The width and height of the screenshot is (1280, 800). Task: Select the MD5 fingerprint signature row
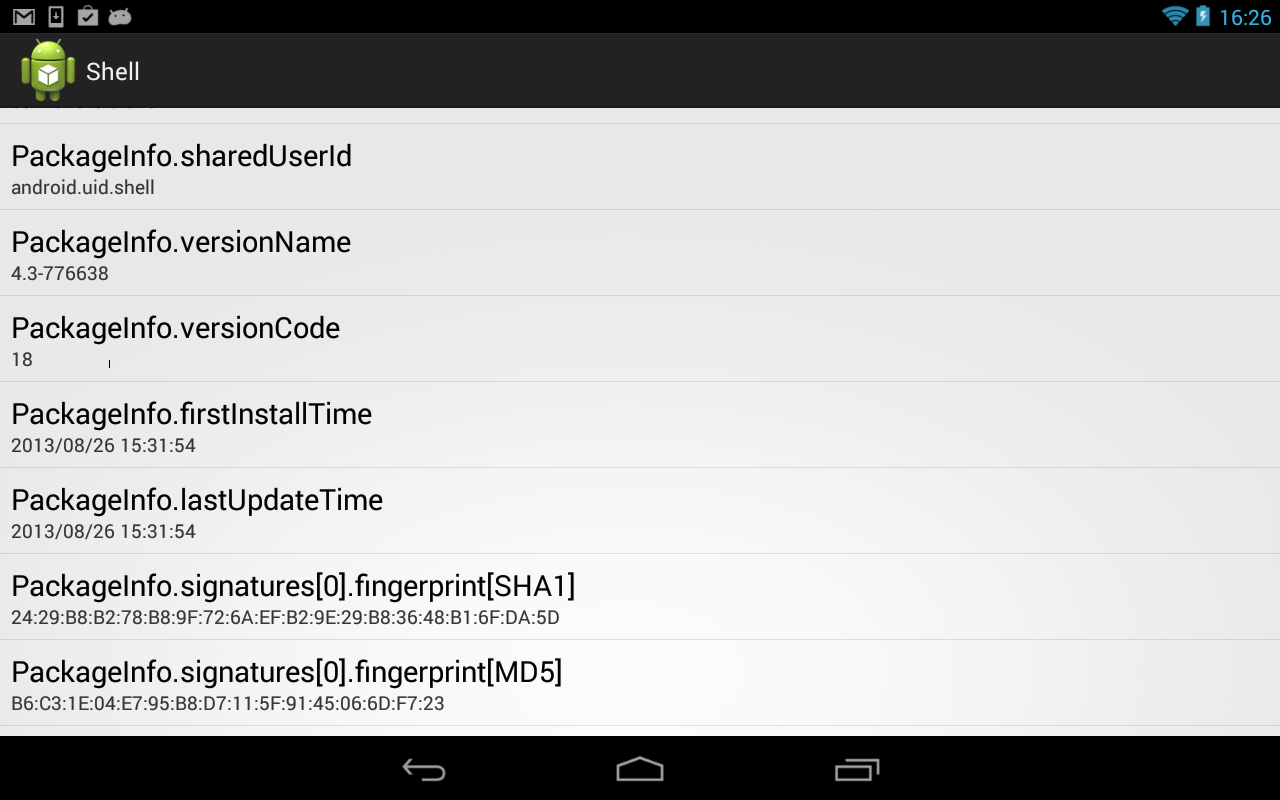point(640,683)
